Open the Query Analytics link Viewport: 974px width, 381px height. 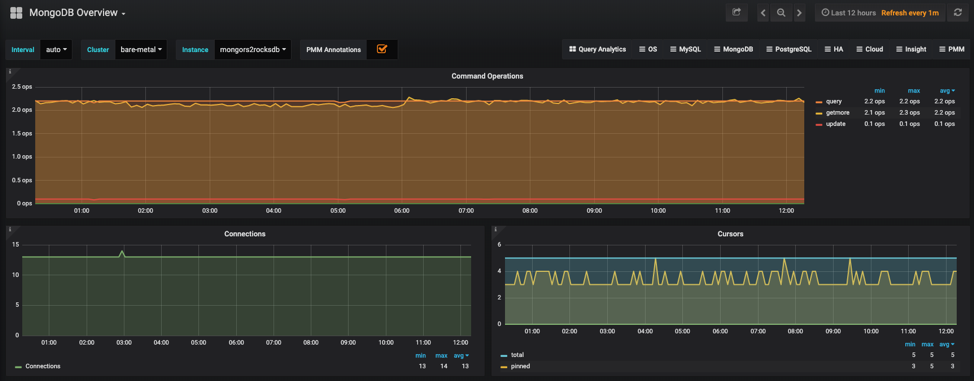pos(598,49)
